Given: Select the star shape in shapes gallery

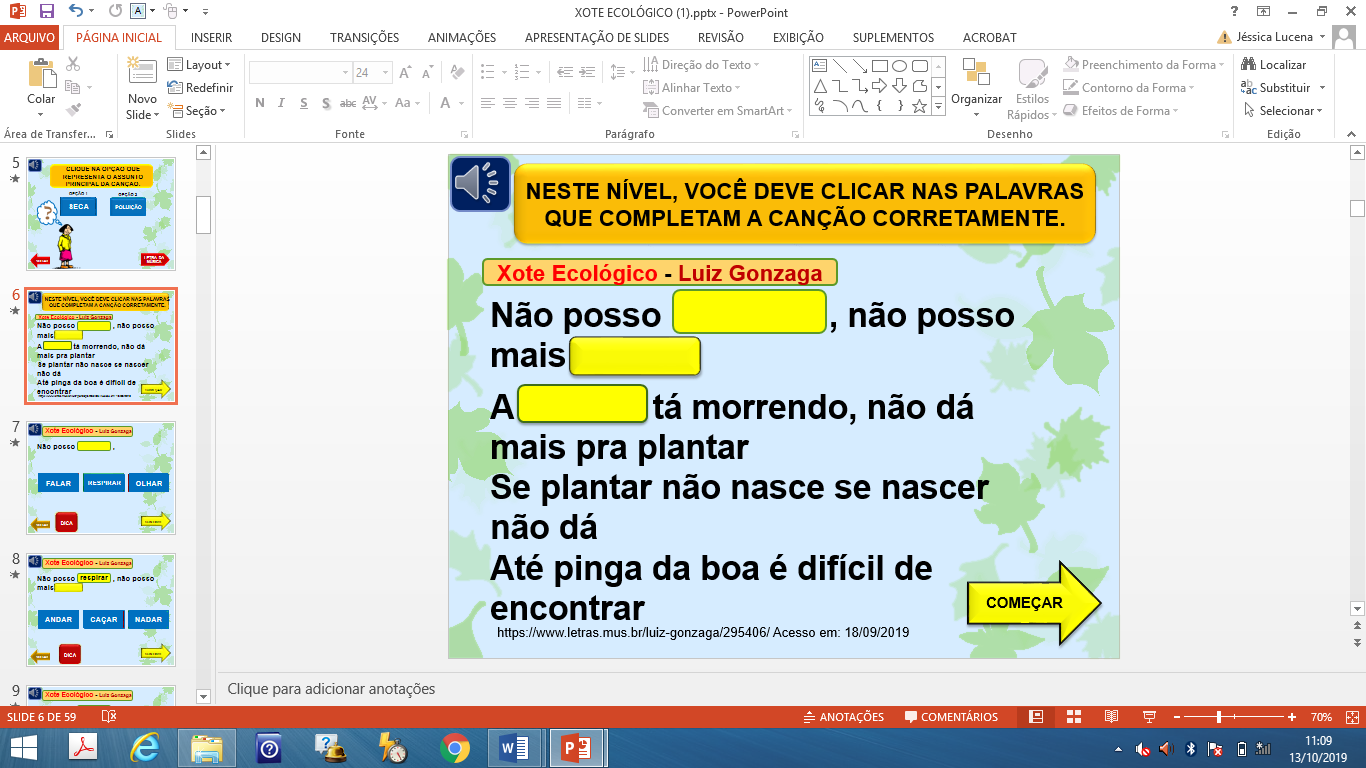Looking at the screenshot, I should click(919, 106).
